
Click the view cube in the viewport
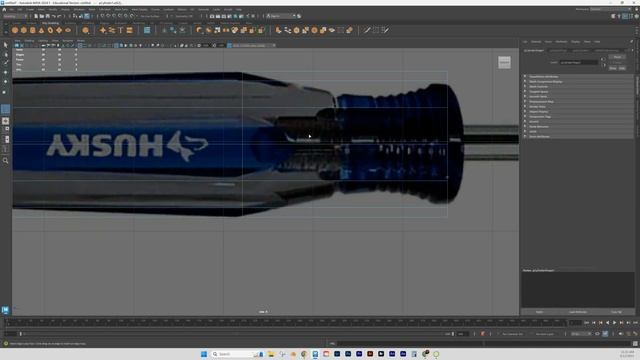504,62
